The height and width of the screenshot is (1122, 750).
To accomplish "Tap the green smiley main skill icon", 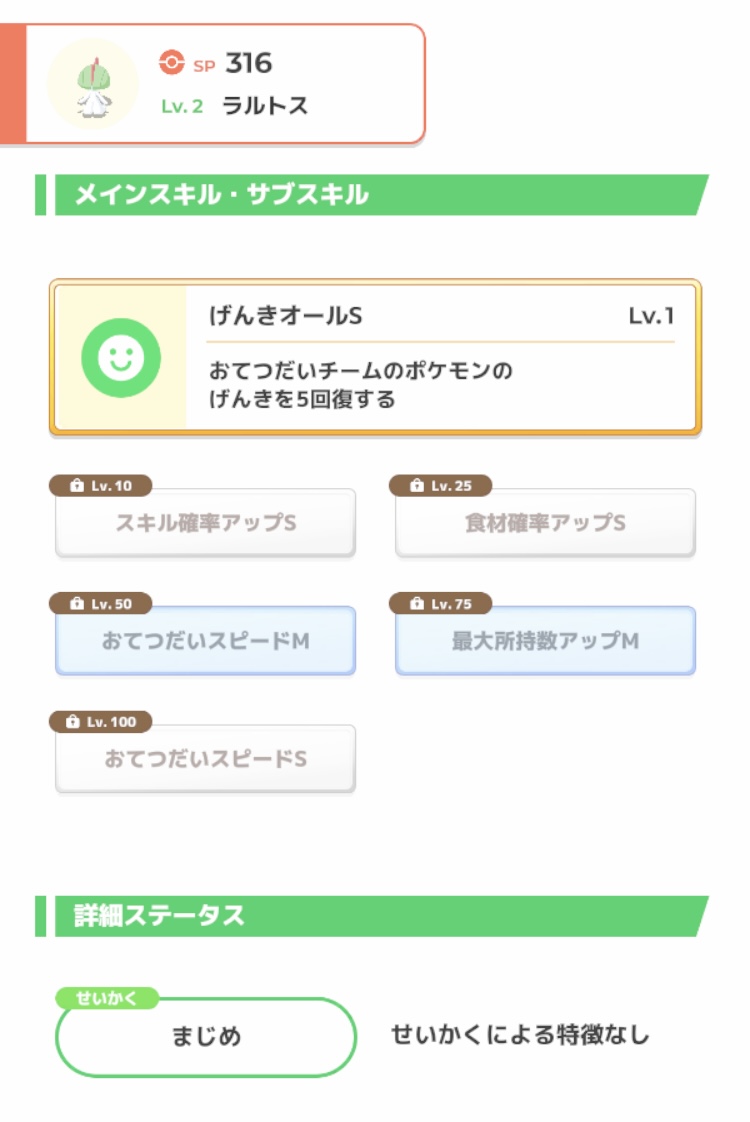I will tap(121, 357).
